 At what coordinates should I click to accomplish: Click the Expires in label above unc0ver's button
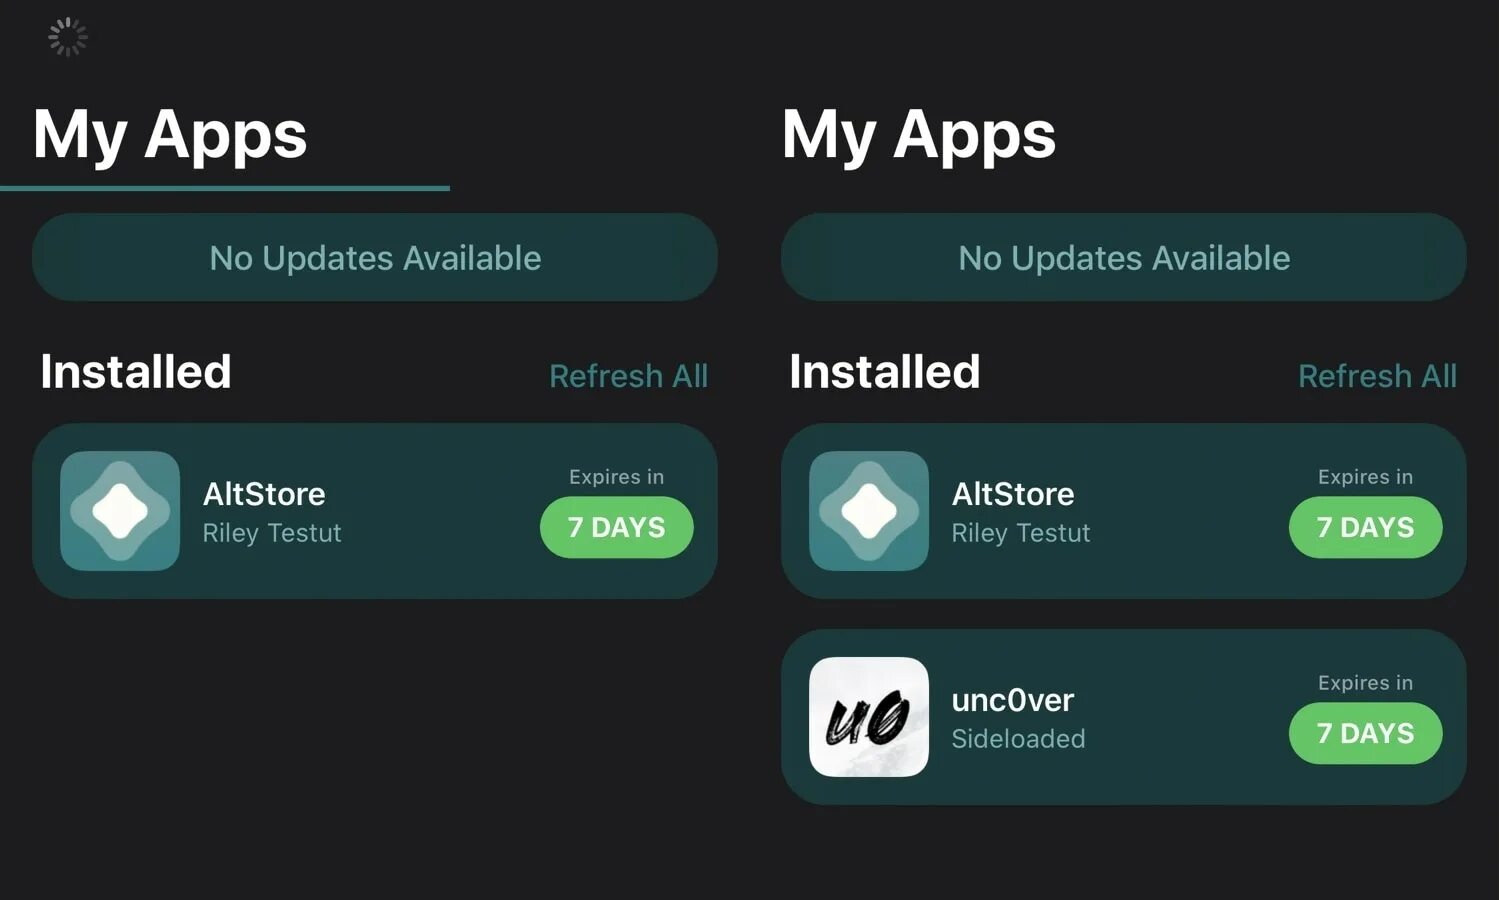(1366, 683)
